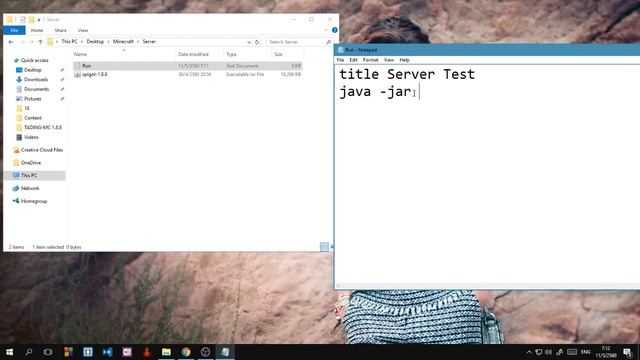Click 'This PC' in address breadcrumb
This screenshot has width=640, height=360.
coord(69,42)
